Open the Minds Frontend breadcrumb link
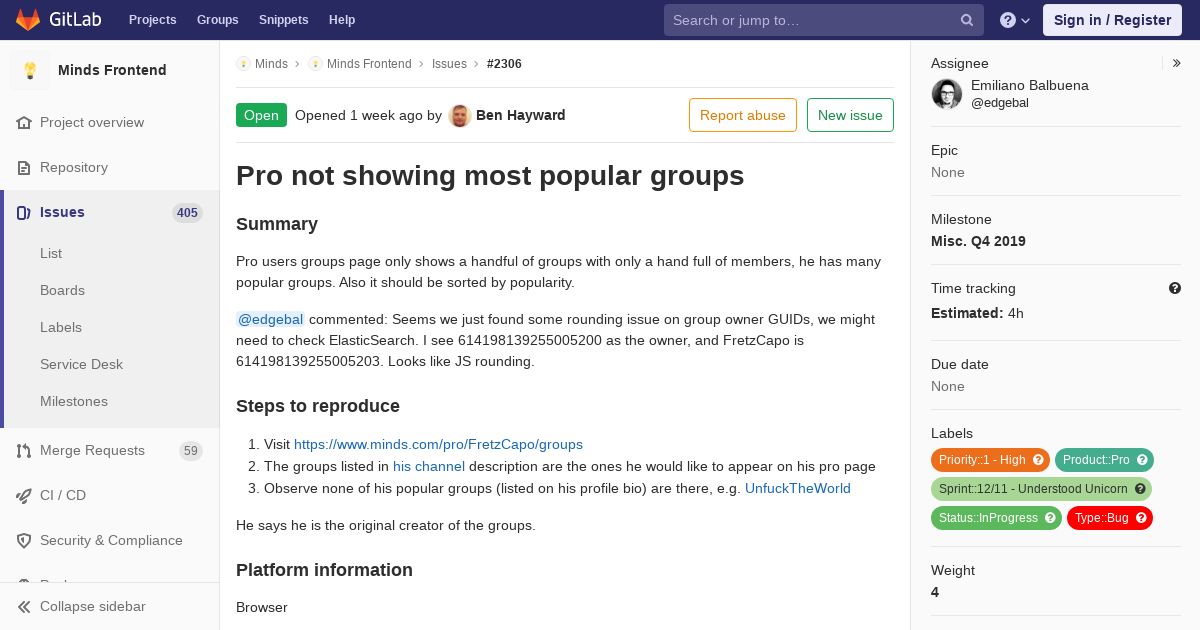This screenshot has width=1200, height=630. click(x=369, y=64)
